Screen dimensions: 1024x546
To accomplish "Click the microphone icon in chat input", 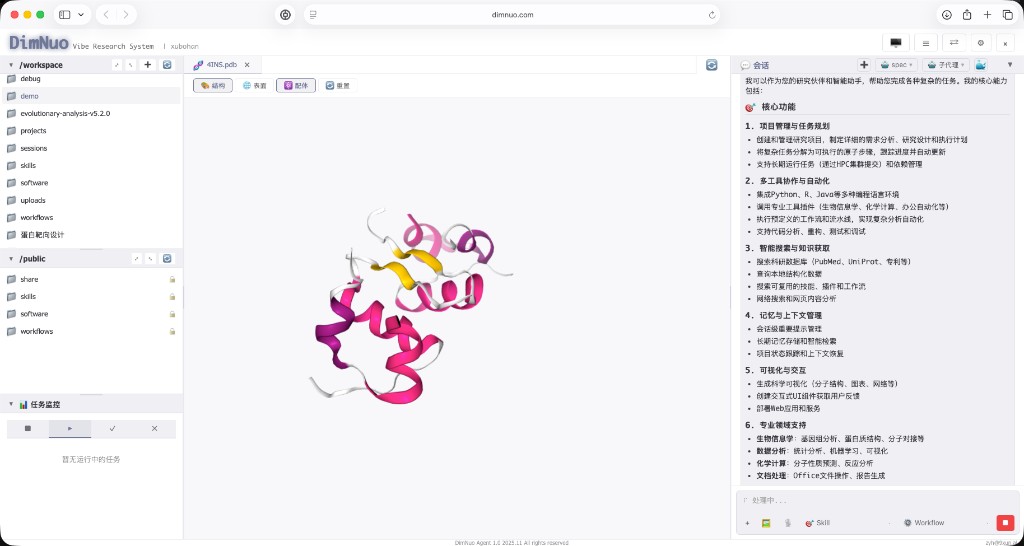I will 788,523.
